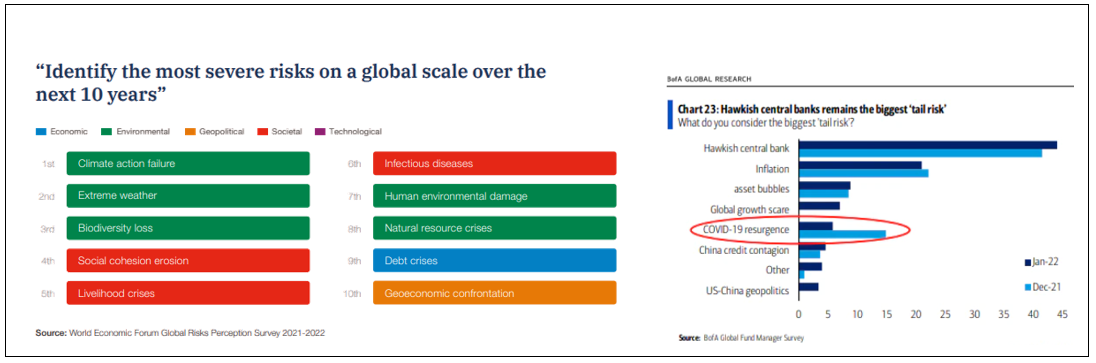Click the asset bubbles axis label
This screenshot has height=363, width=1096.
coord(763,189)
